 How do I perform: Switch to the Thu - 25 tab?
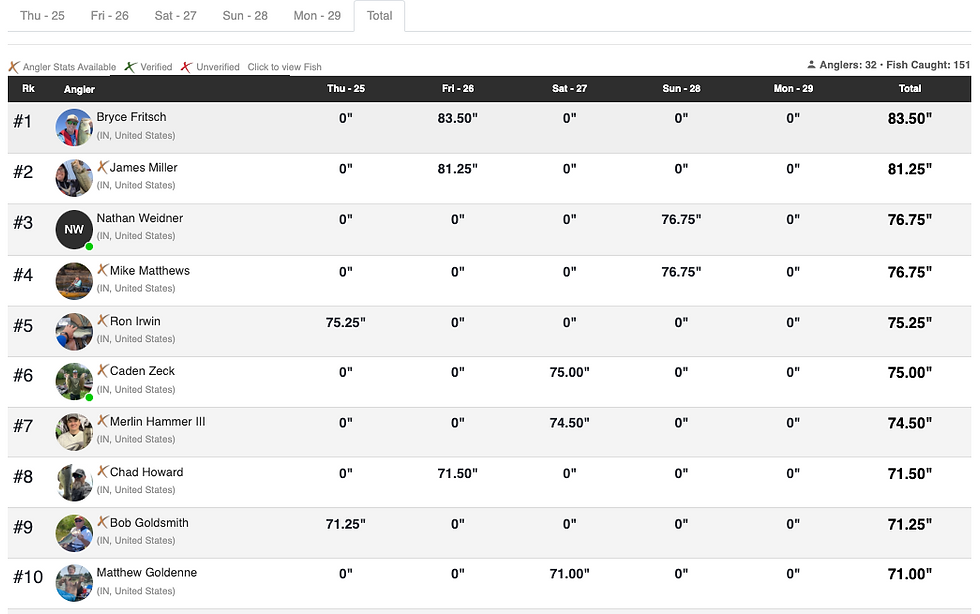(42, 16)
